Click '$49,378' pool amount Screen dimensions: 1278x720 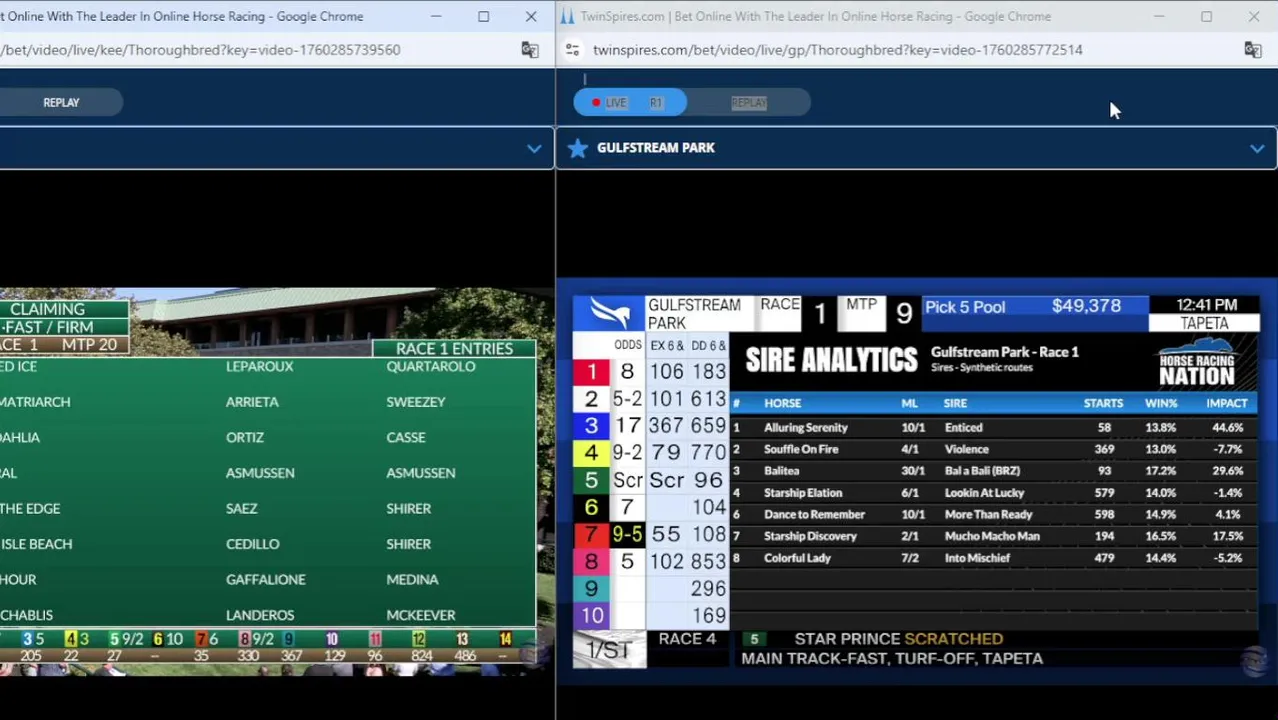(1086, 306)
